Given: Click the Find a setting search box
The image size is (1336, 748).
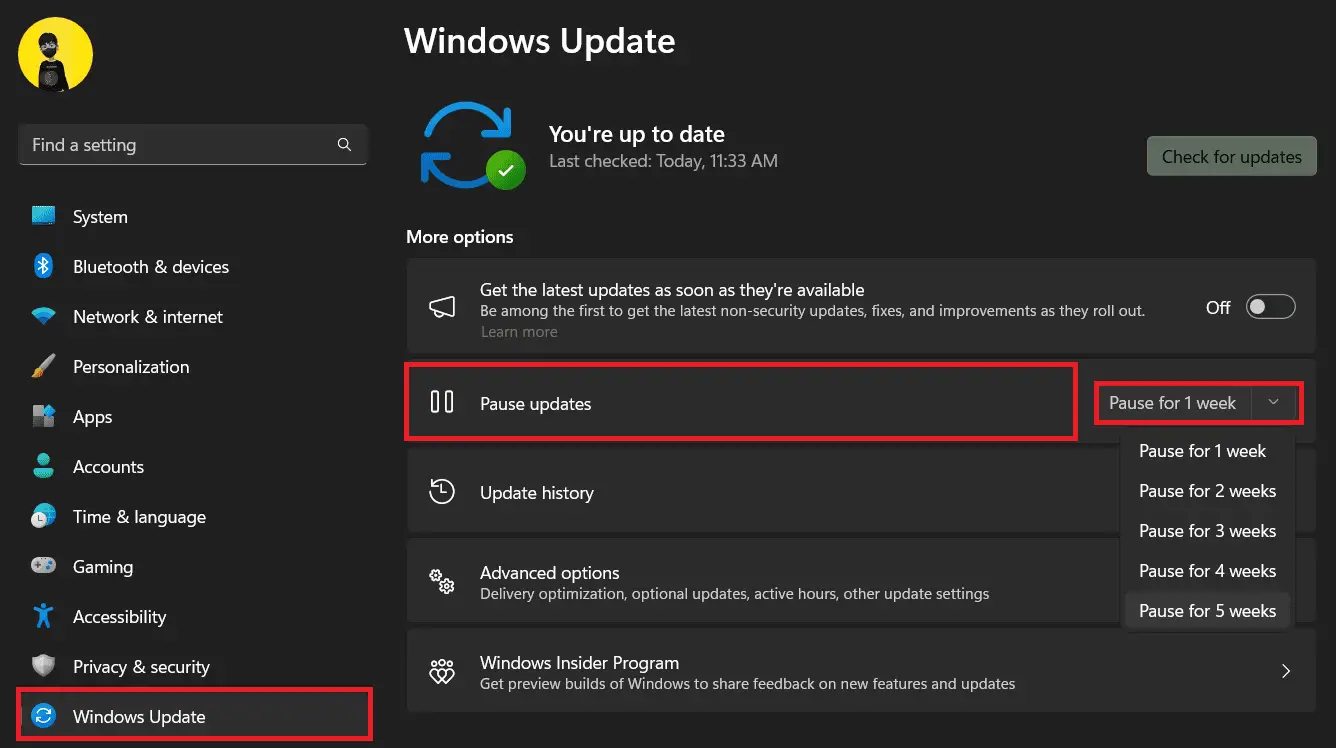Looking at the screenshot, I should pyautogui.click(x=180, y=145).
